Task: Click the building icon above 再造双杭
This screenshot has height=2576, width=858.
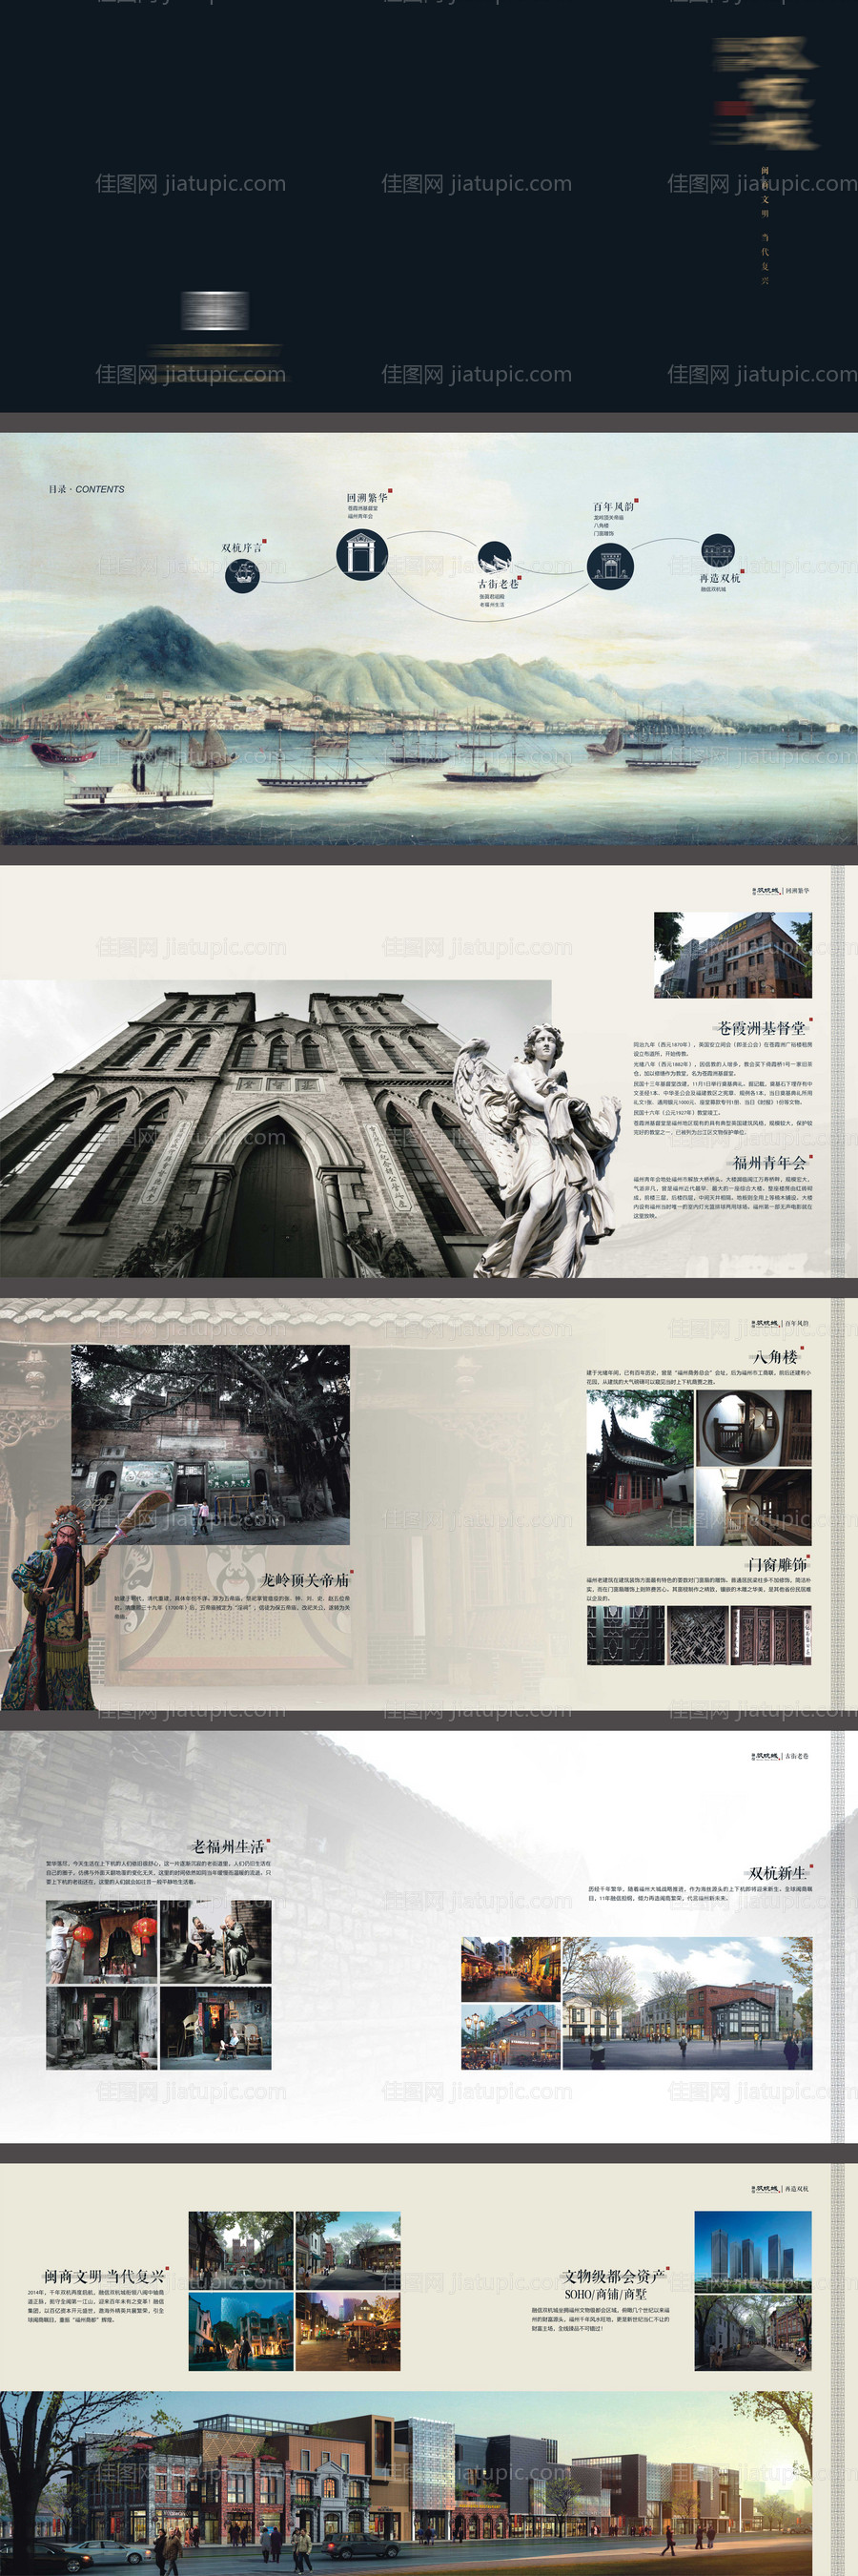Action: [717, 551]
